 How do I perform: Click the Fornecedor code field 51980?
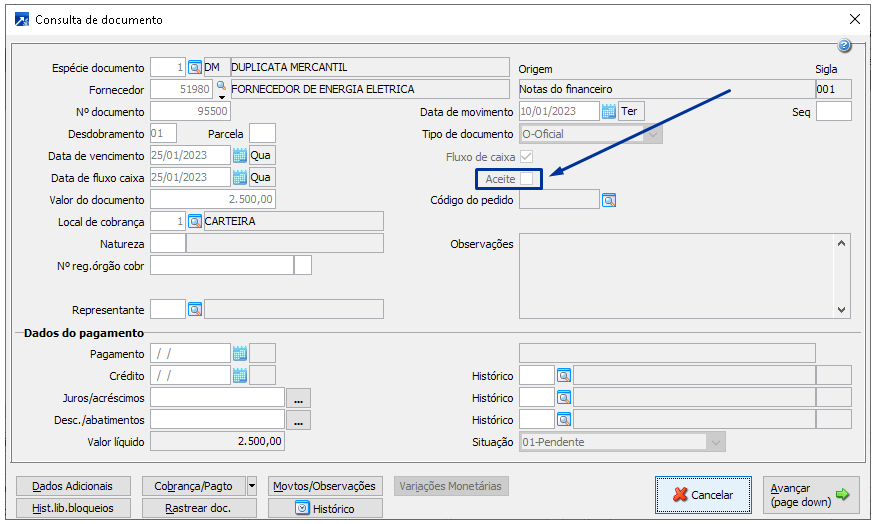point(182,89)
